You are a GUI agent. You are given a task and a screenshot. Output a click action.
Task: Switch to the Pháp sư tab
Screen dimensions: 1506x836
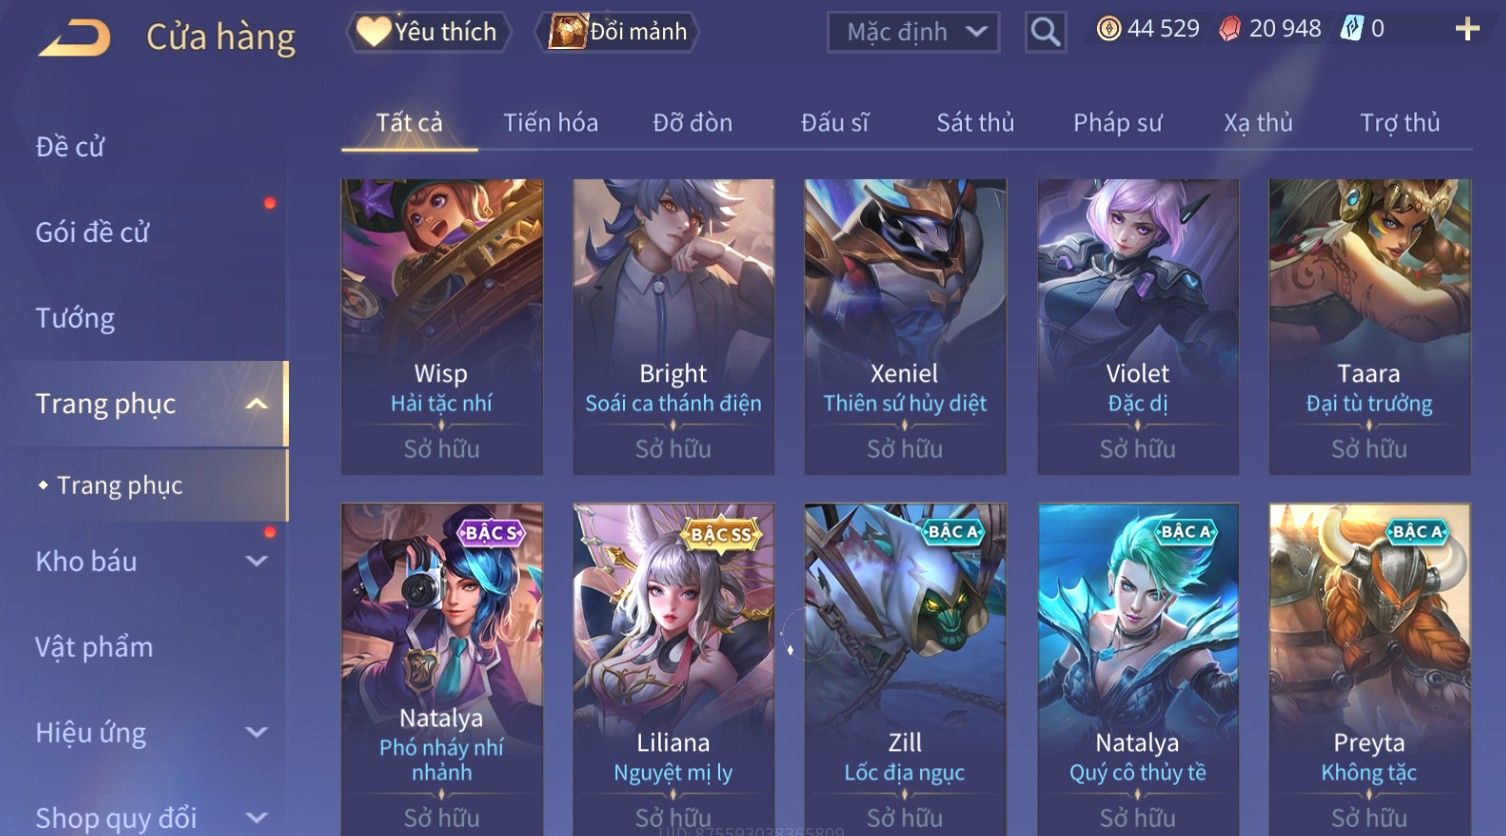pos(1117,123)
